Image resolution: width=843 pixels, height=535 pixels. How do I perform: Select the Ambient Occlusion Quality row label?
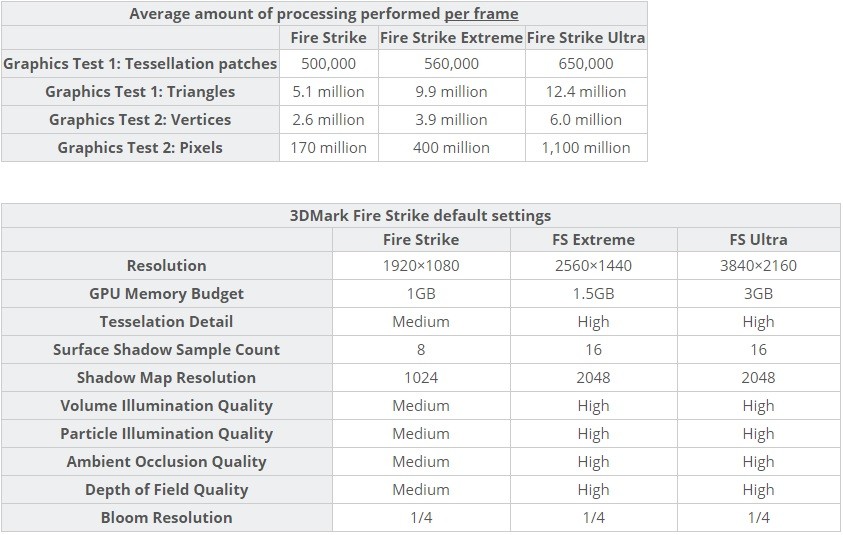tap(167, 461)
